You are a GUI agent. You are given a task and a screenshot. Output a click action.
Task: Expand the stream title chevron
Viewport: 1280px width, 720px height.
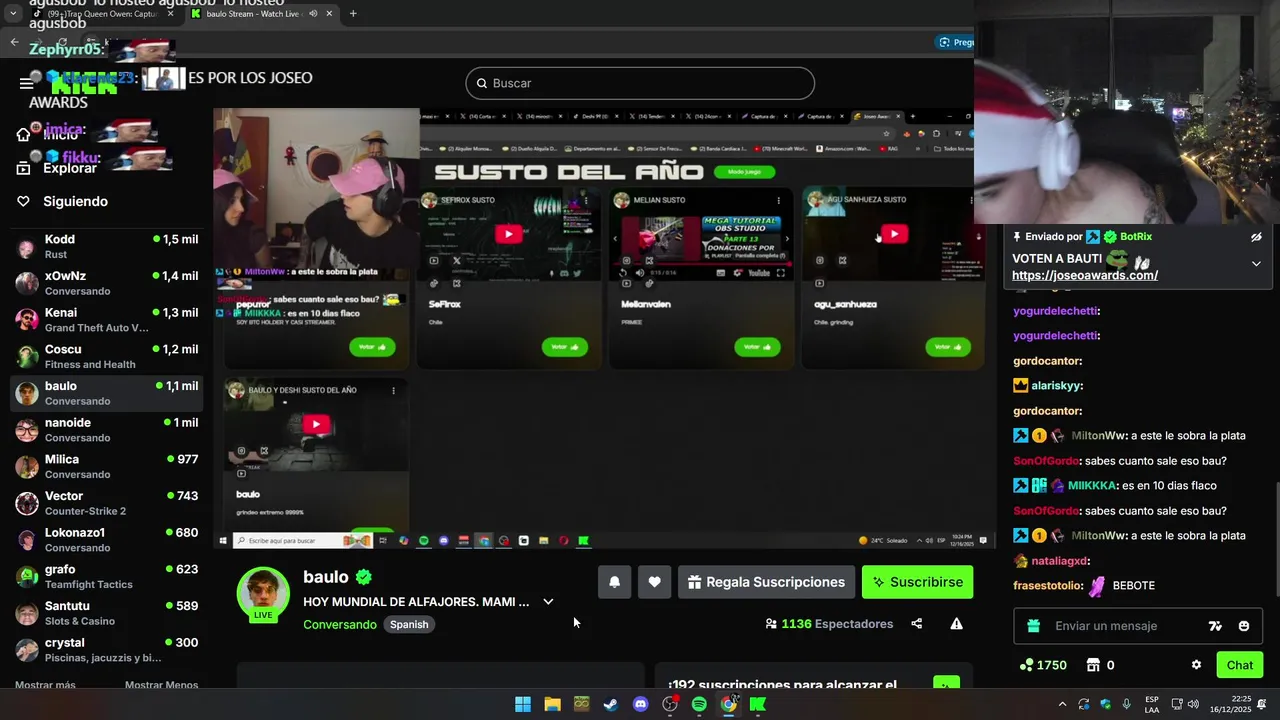[x=548, y=602]
